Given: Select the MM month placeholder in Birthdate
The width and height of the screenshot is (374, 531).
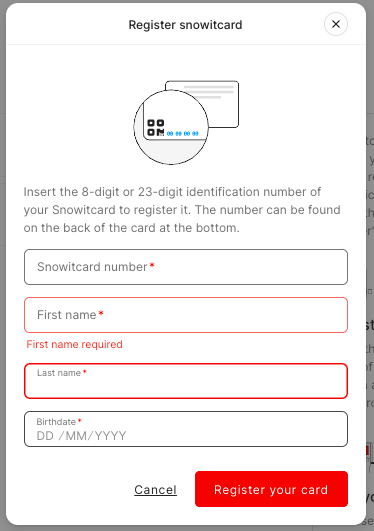Looking at the screenshot, I should tap(76, 436).
